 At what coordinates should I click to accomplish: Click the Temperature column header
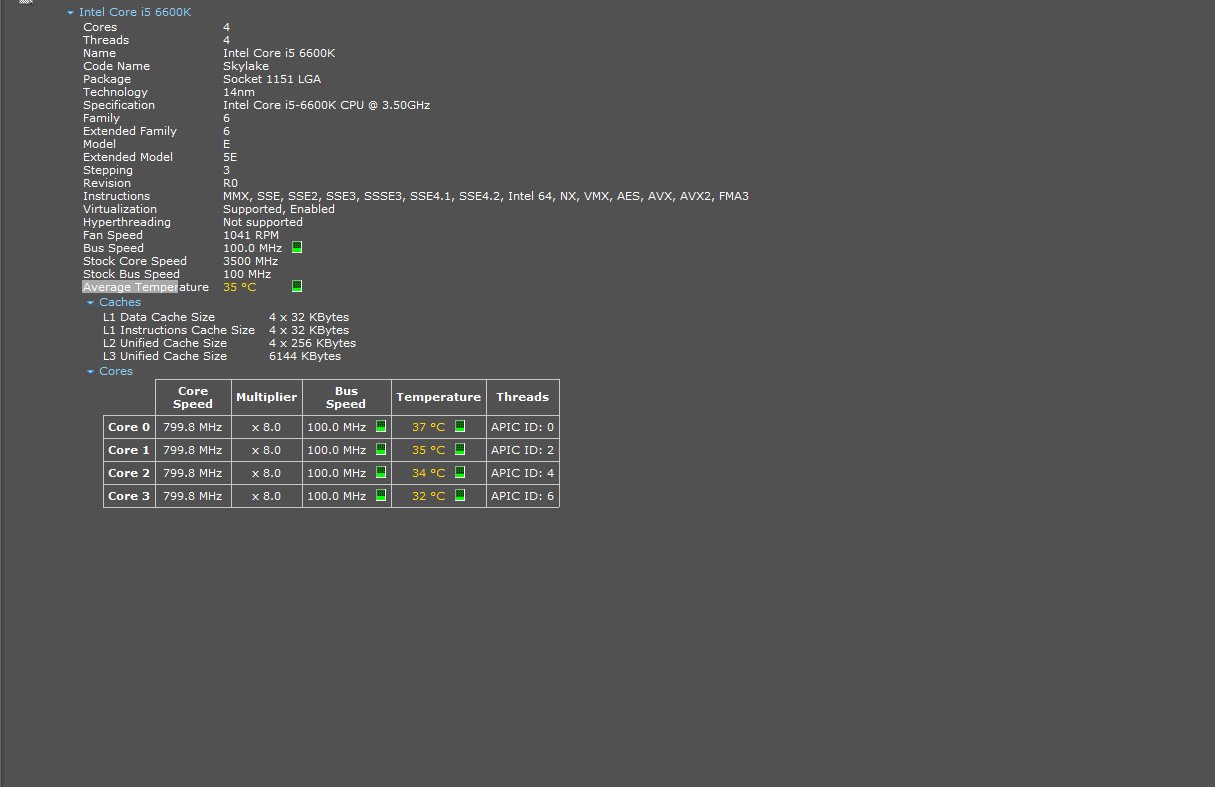click(x=438, y=397)
